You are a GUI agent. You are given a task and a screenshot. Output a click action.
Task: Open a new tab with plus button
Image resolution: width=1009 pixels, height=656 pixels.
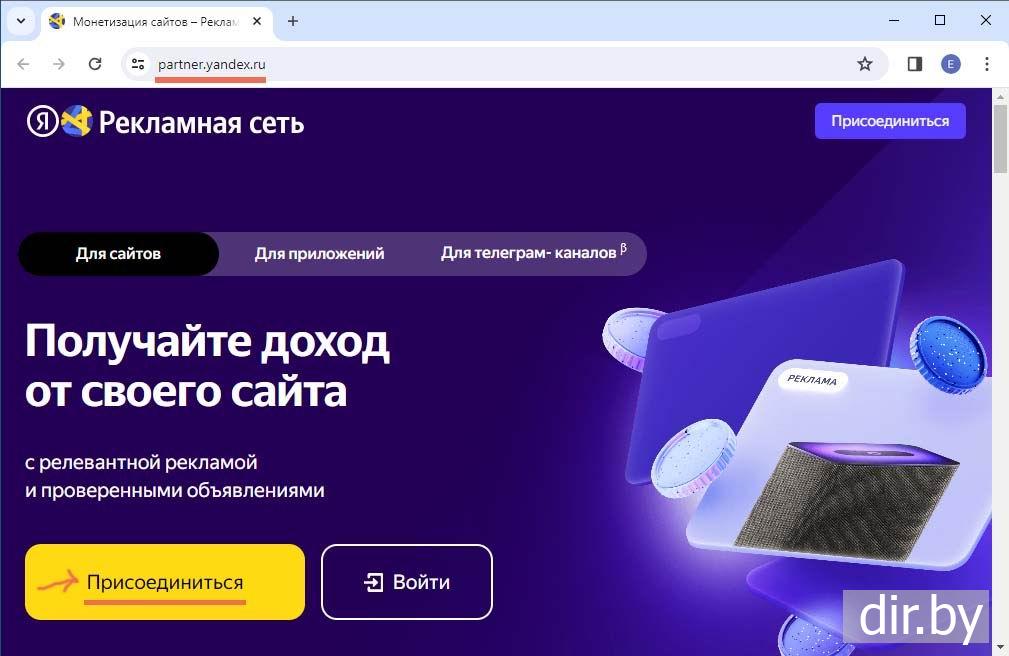coord(293,21)
